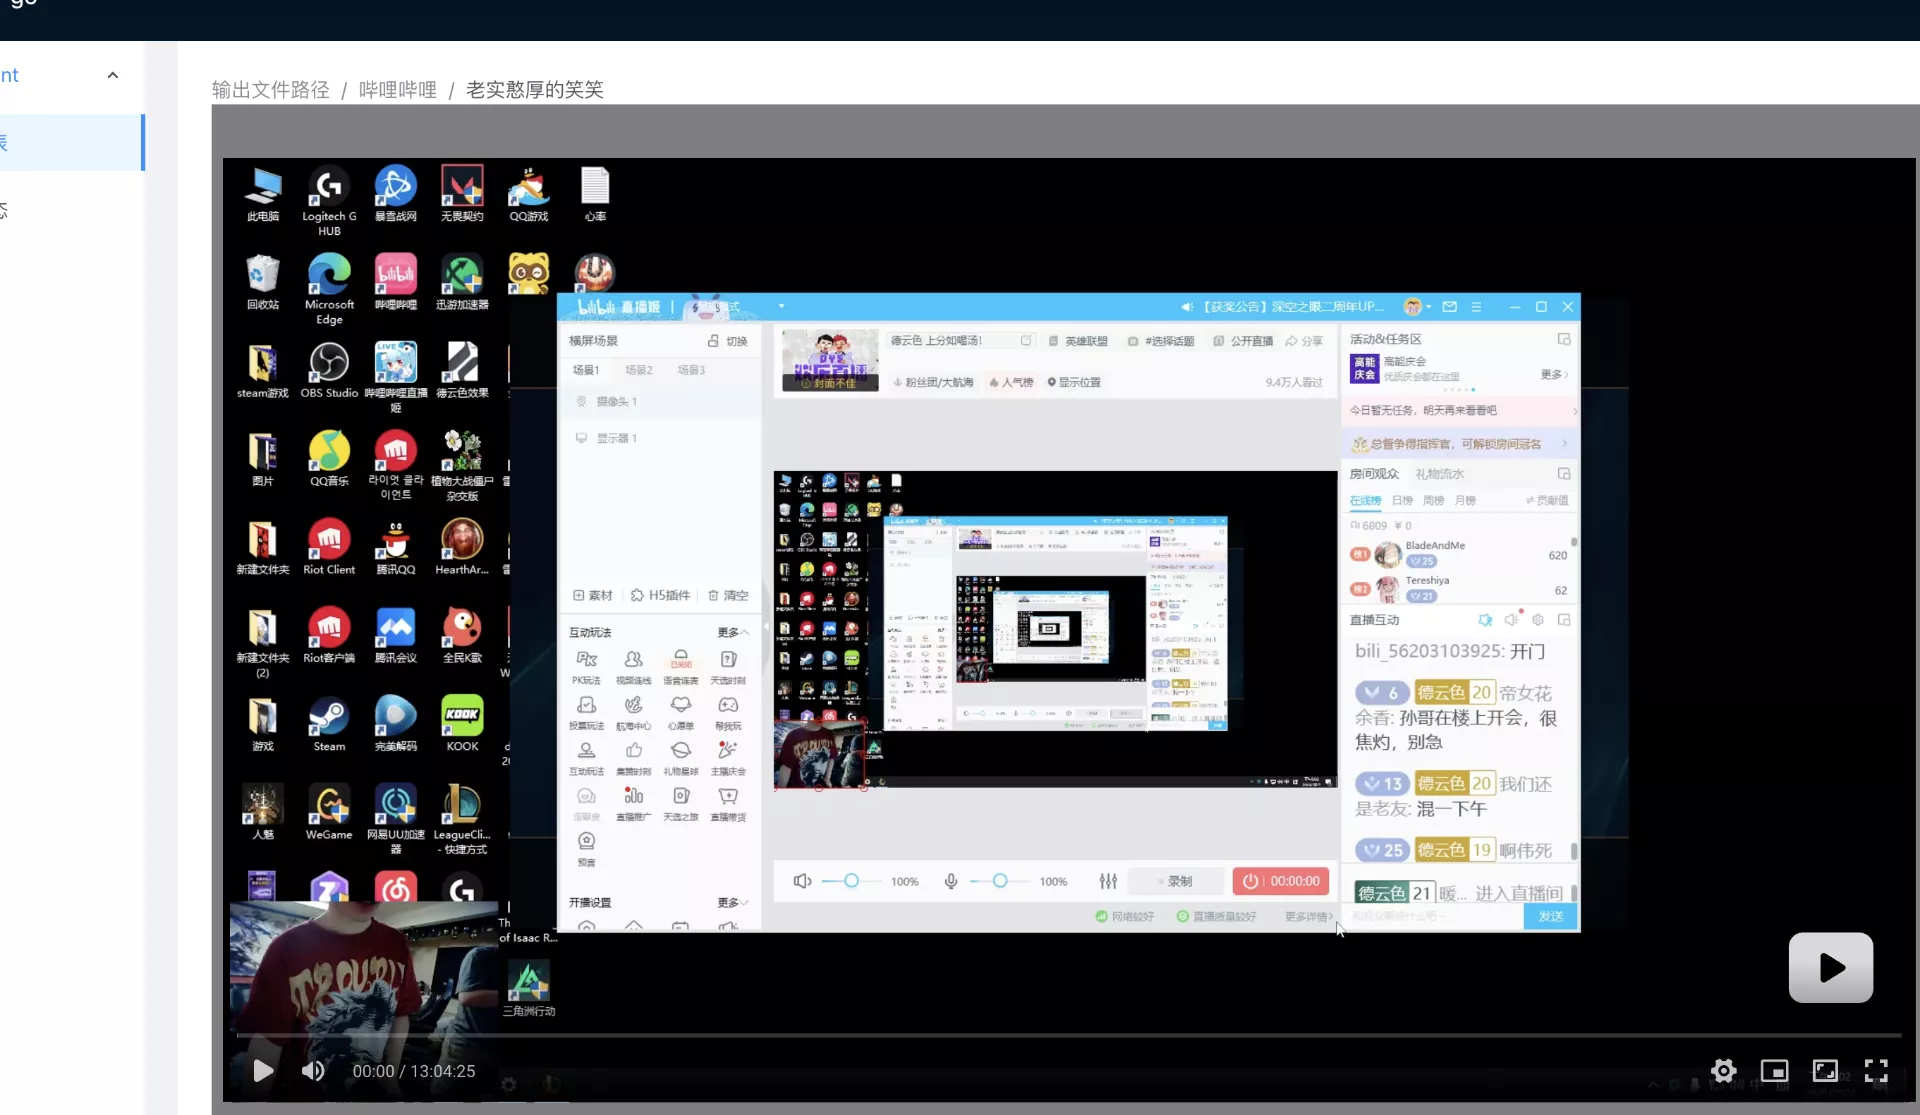This screenshot has height=1115, width=1920.
Task: Enter fullscreen with the corner-brackets icon
Action: pyautogui.click(x=1876, y=1071)
